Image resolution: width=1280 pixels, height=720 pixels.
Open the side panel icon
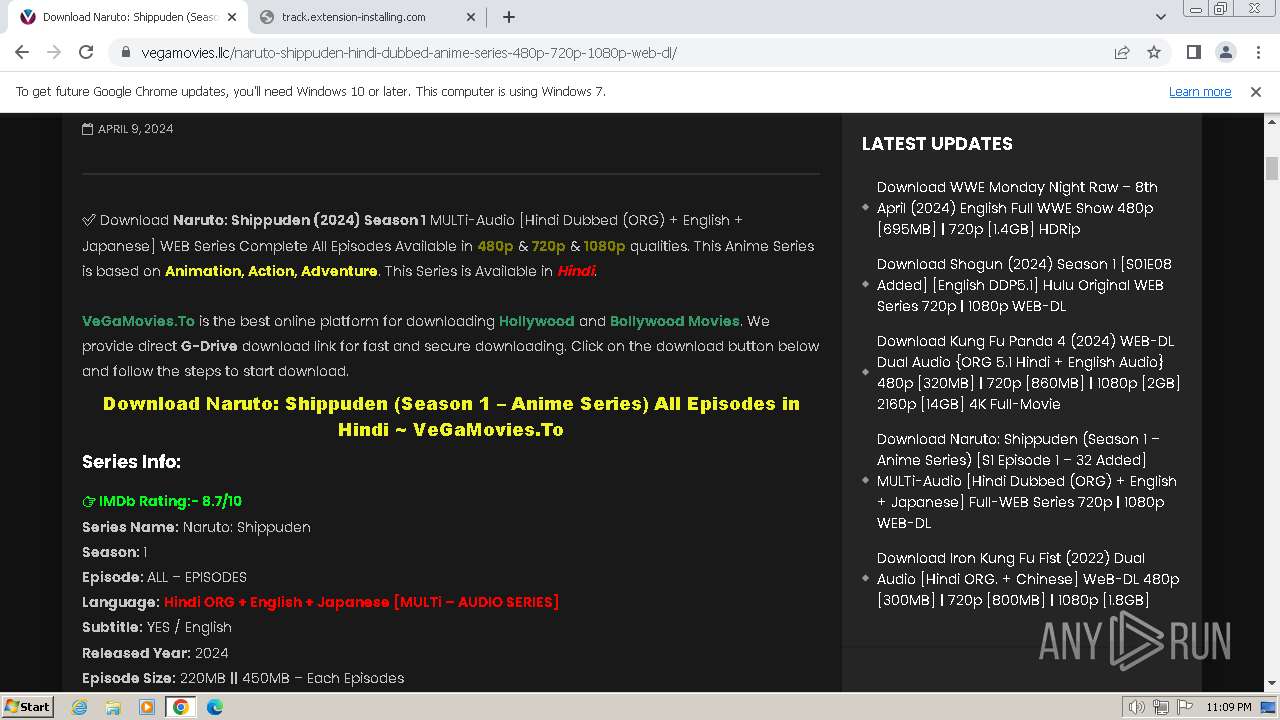point(1193,52)
